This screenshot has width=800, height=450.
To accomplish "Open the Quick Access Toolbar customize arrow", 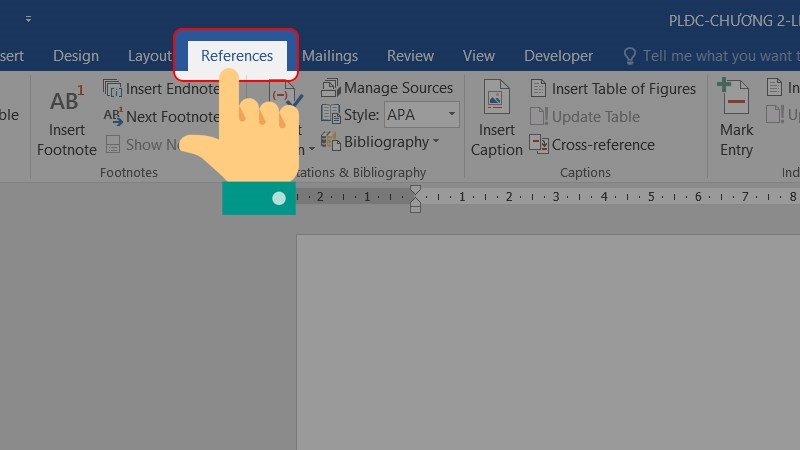I will (x=28, y=19).
